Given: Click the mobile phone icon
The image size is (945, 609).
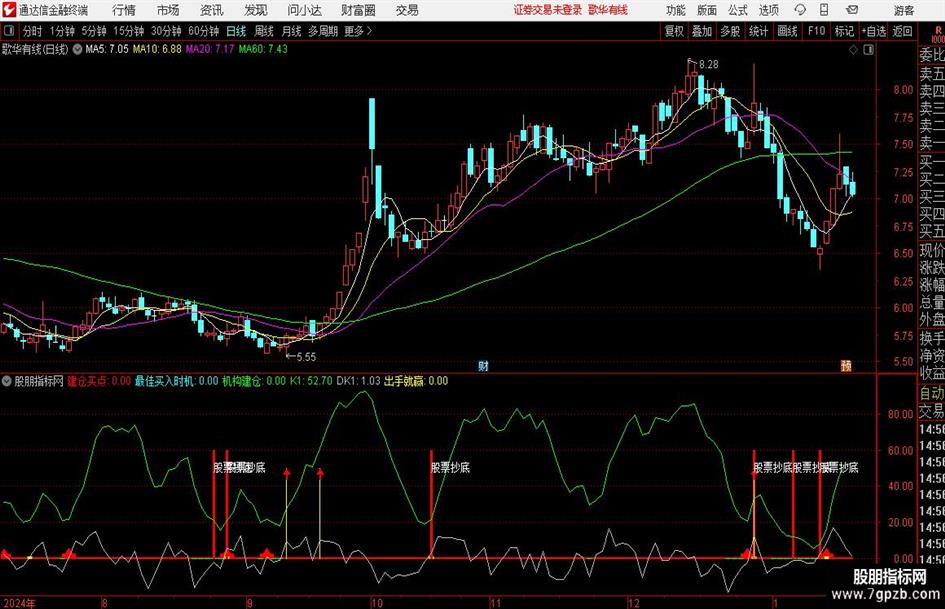Looking at the screenshot, I should click(824, 10).
